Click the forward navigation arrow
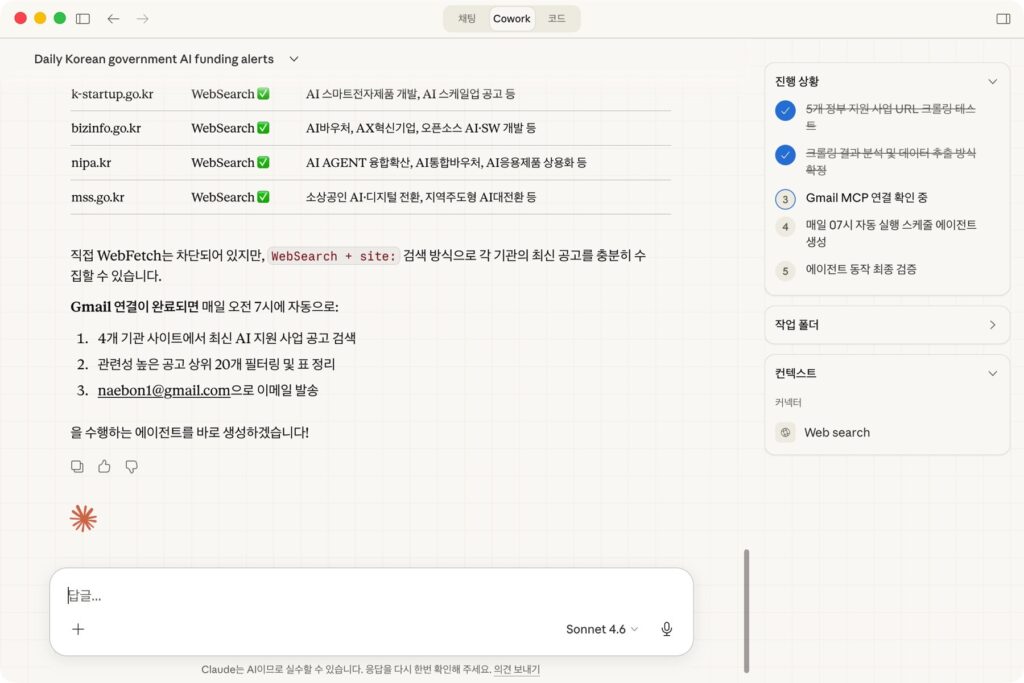The image size is (1024, 683). point(142,19)
